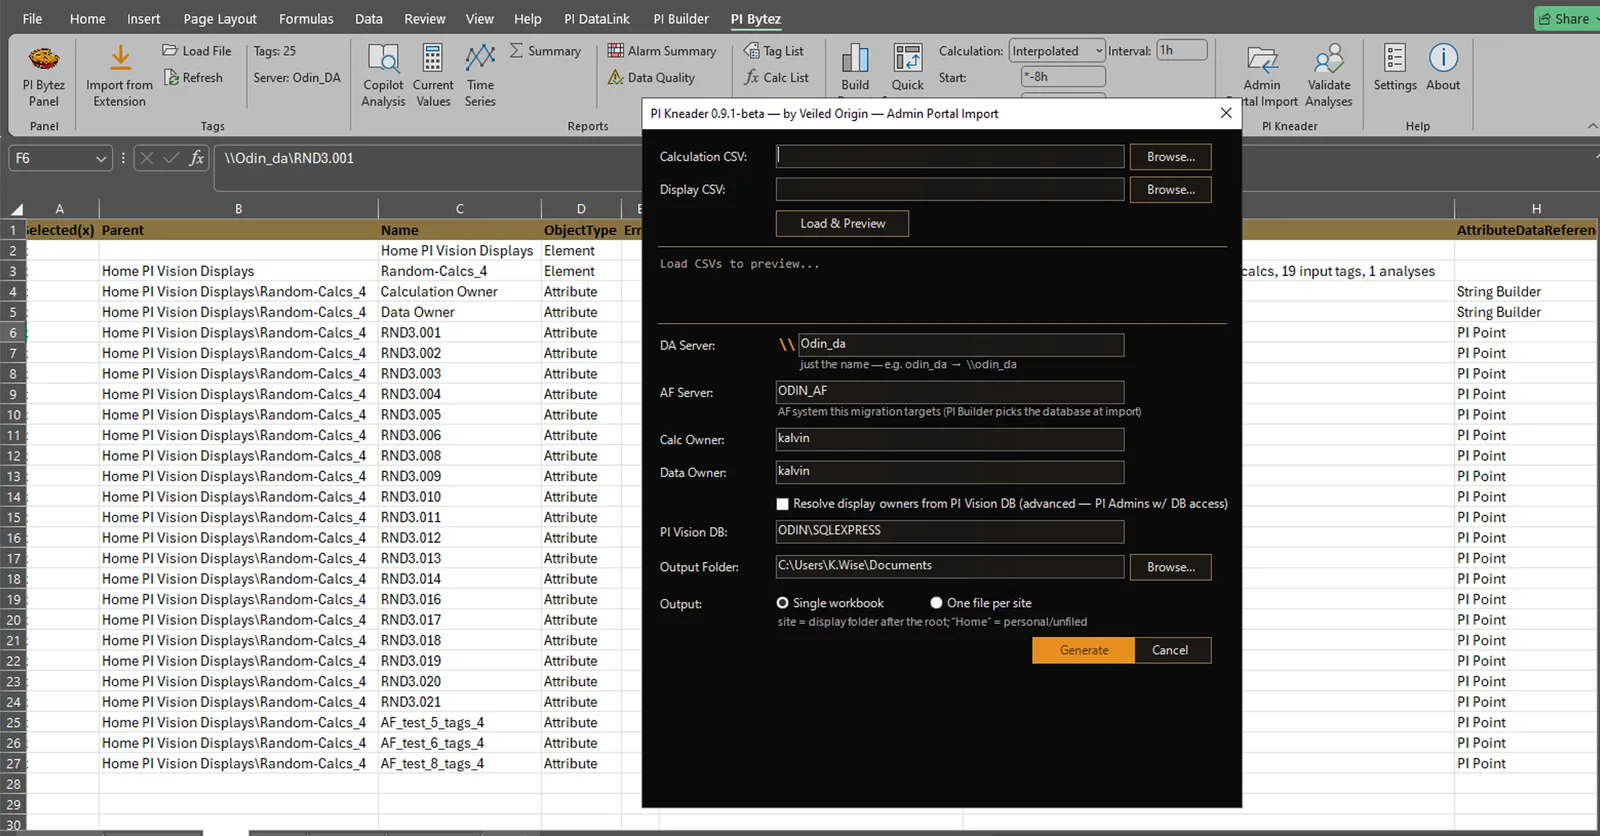Click the Interval 1h field
This screenshot has width=1600, height=836.
[x=1182, y=50]
